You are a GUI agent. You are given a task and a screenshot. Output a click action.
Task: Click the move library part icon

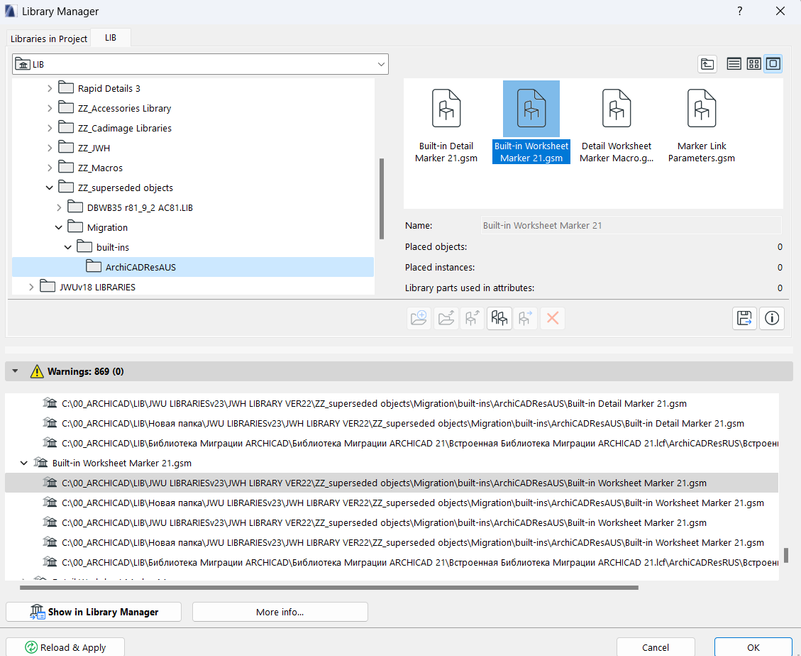(526, 318)
